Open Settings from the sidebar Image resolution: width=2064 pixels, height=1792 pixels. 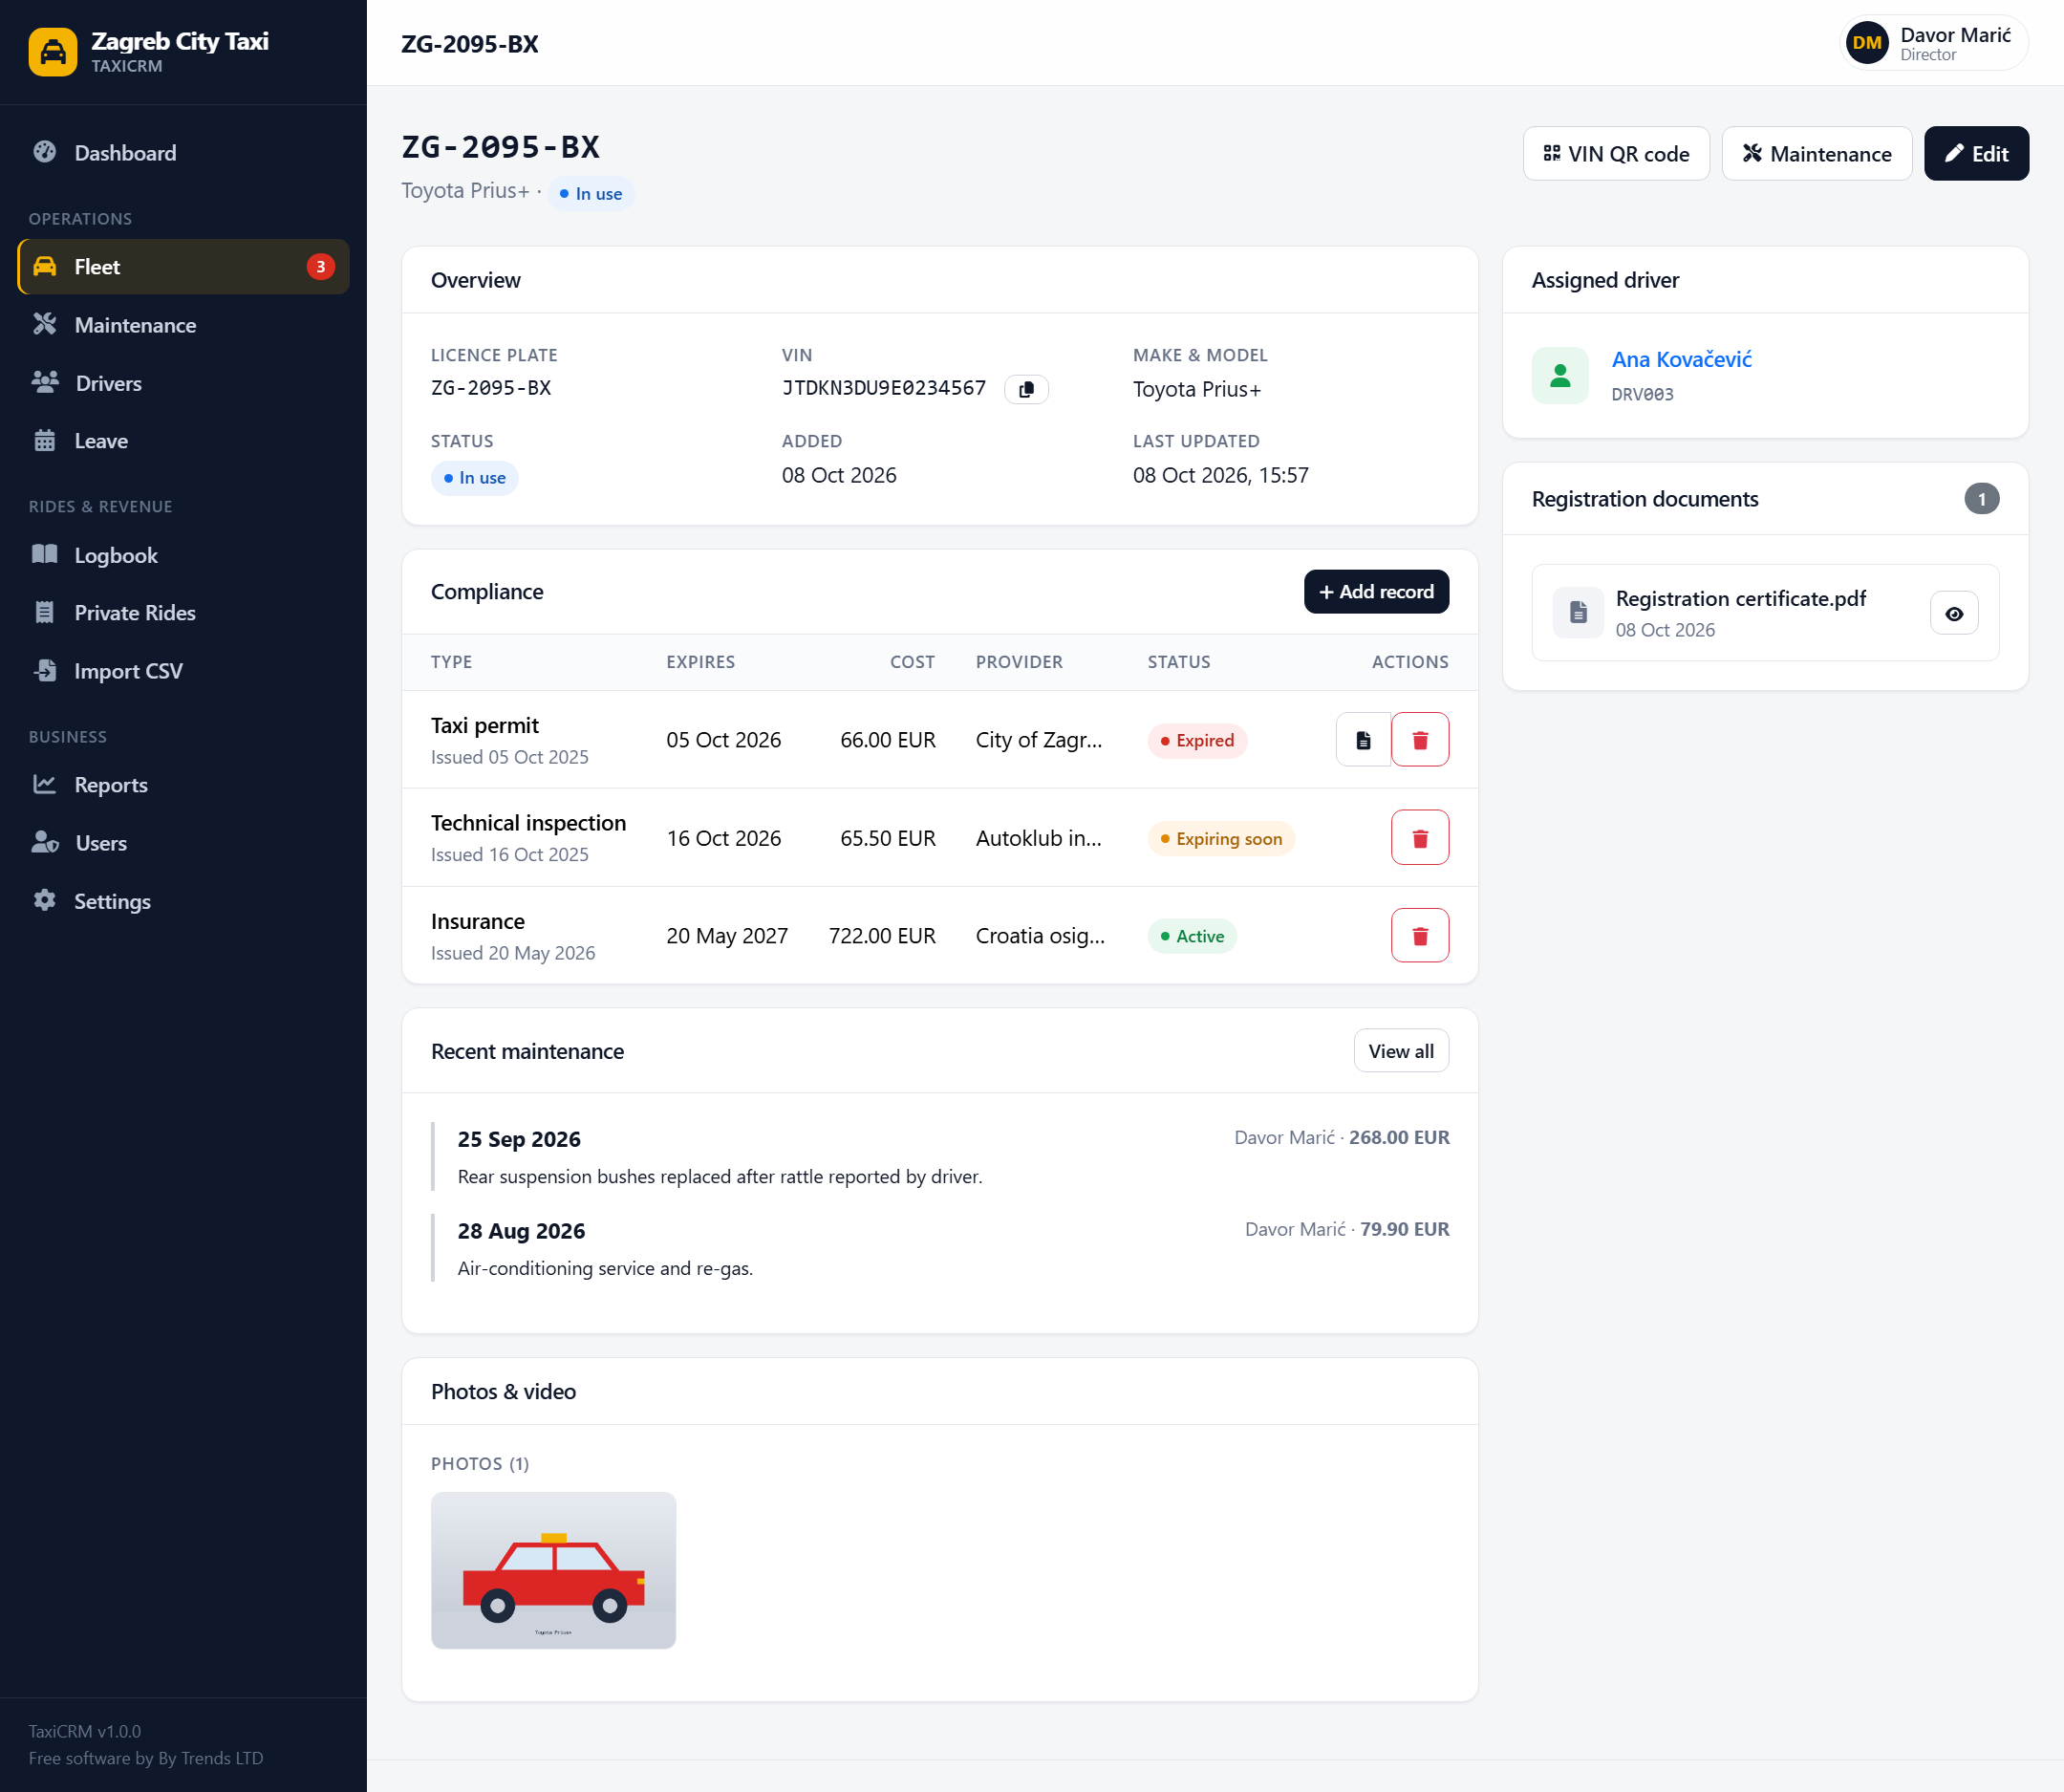[183, 901]
